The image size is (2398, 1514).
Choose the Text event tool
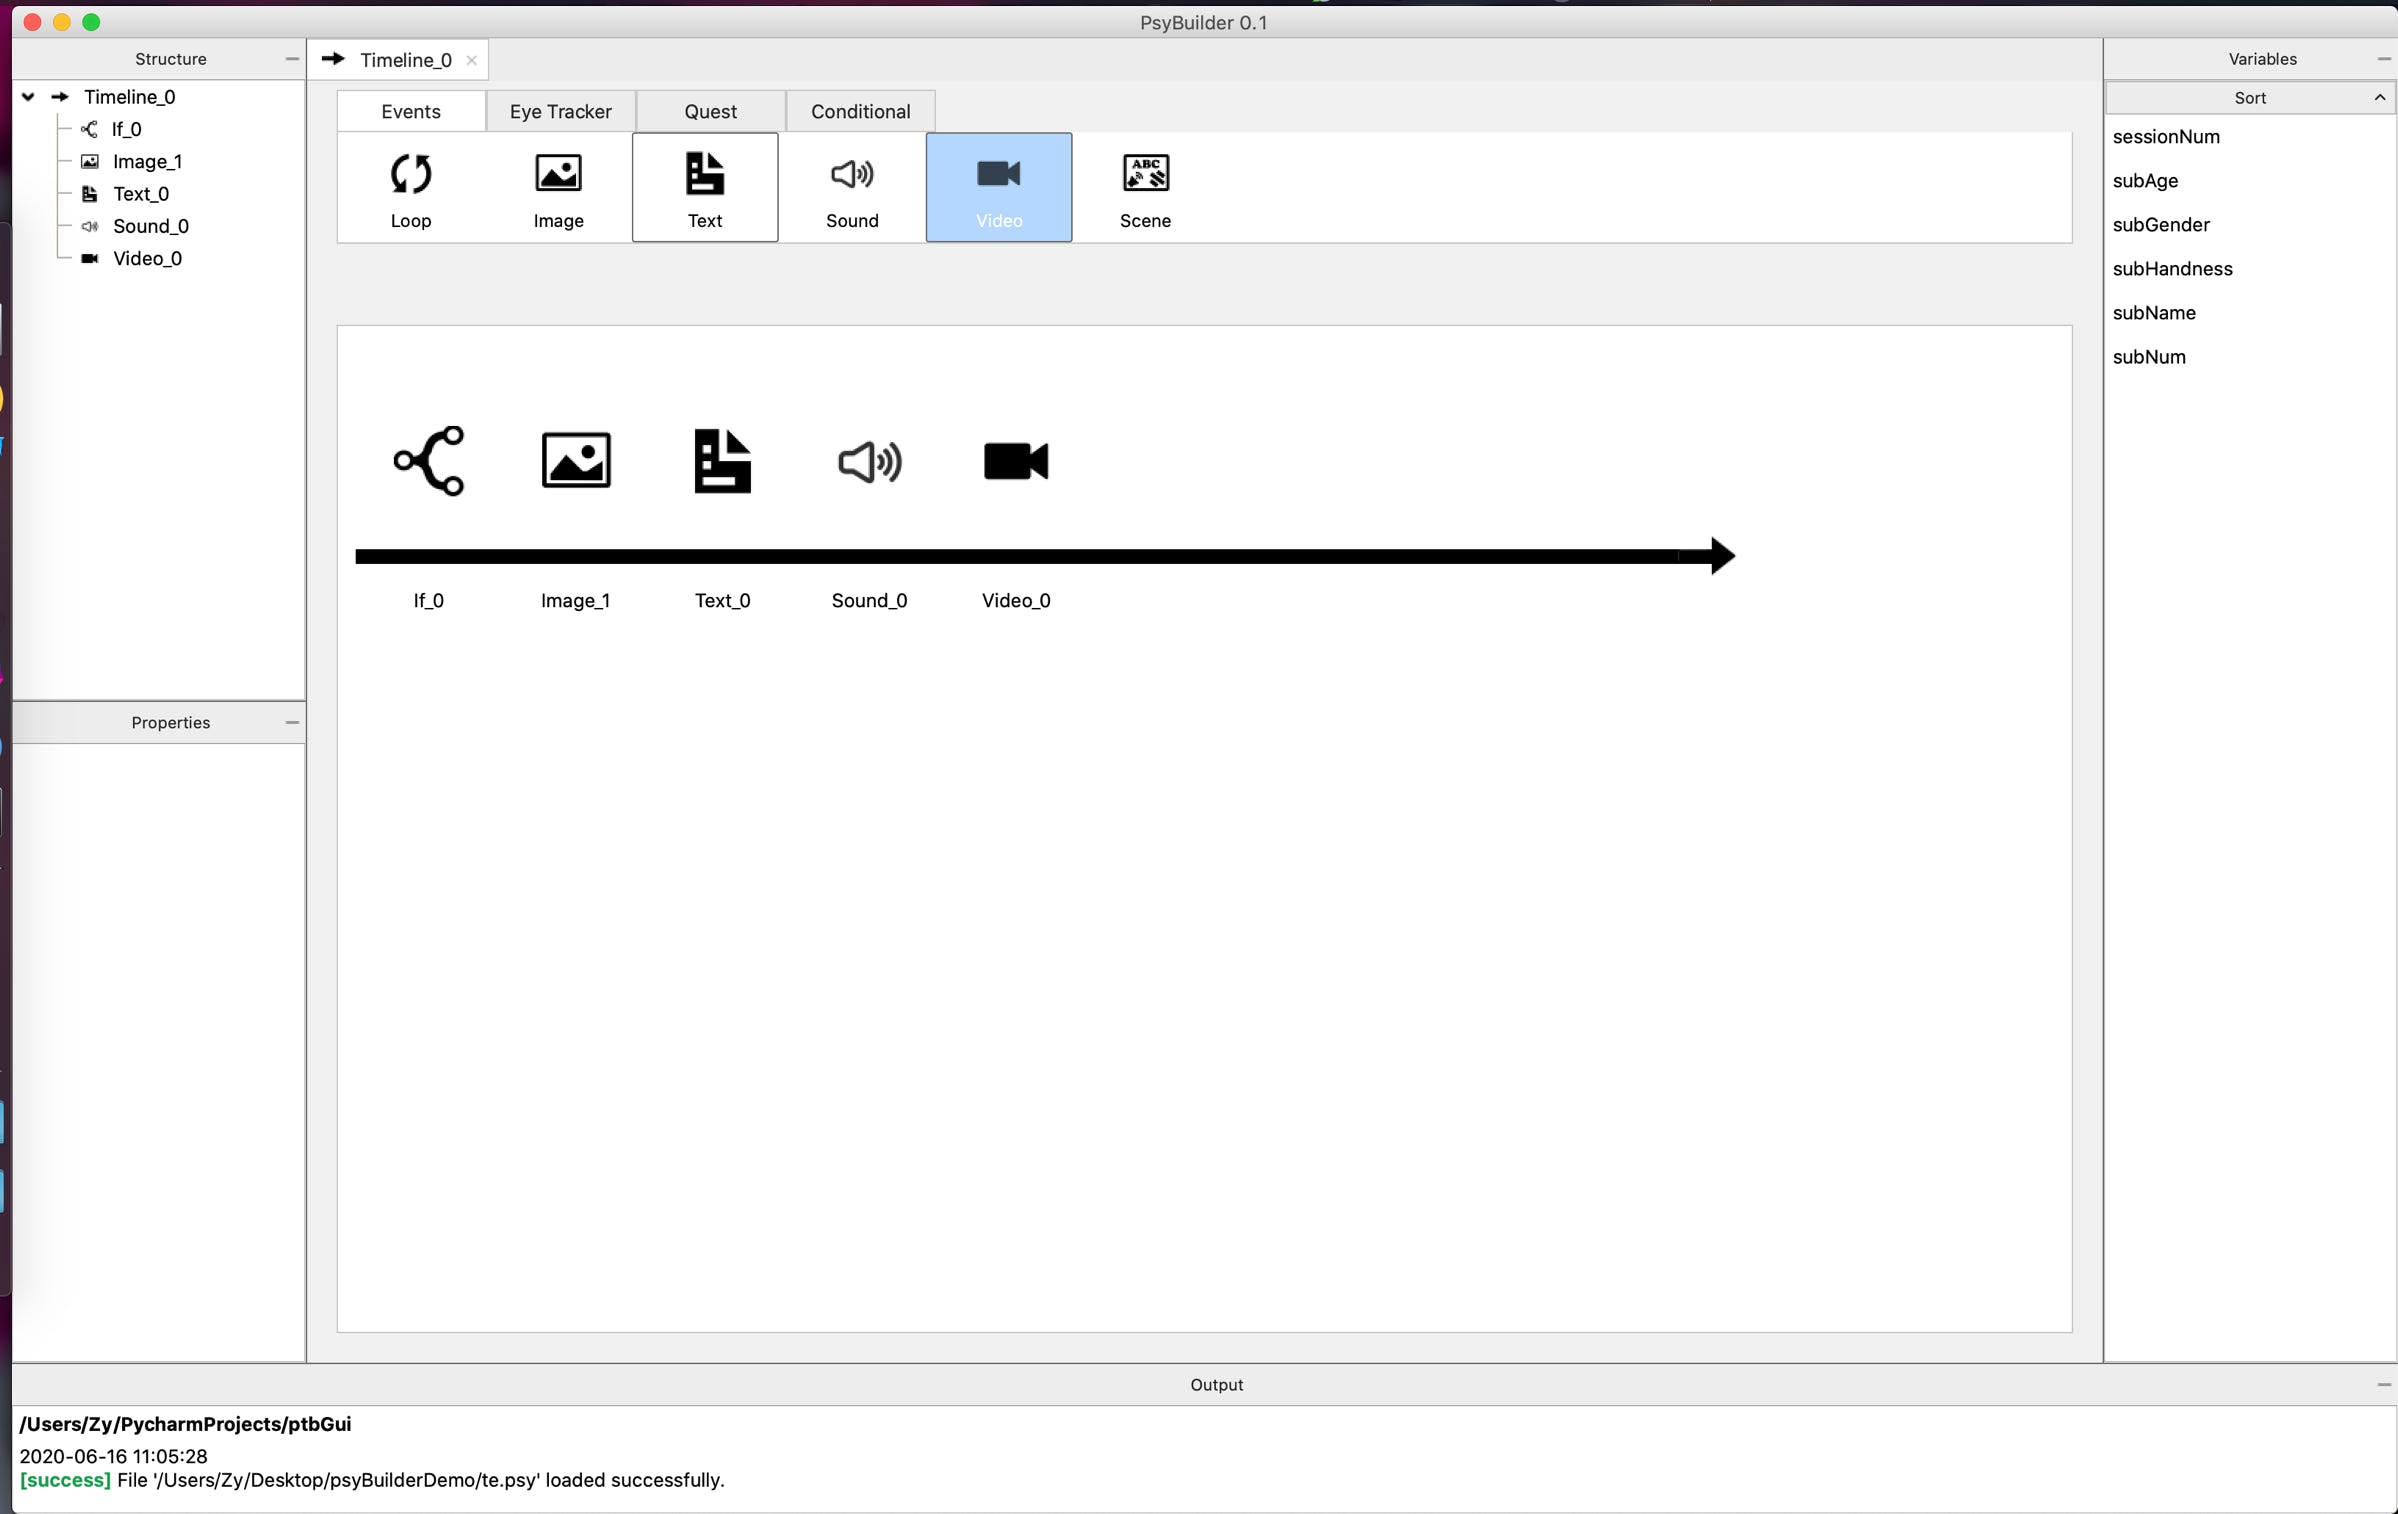(x=704, y=187)
